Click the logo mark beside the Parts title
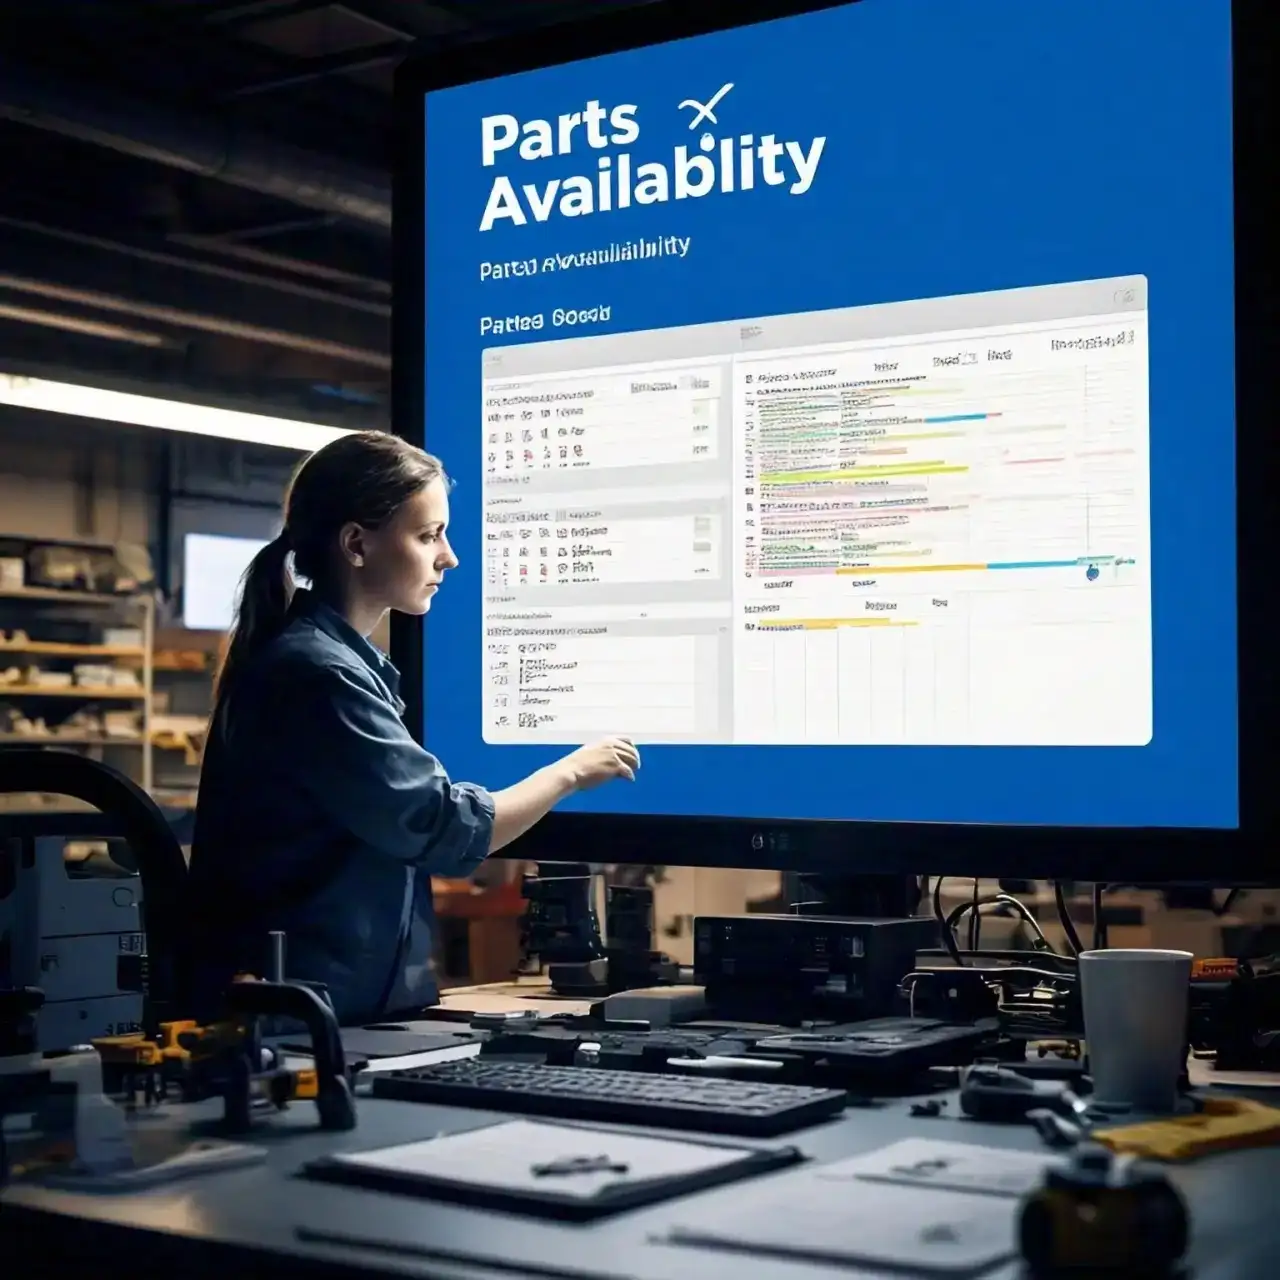 (706, 107)
